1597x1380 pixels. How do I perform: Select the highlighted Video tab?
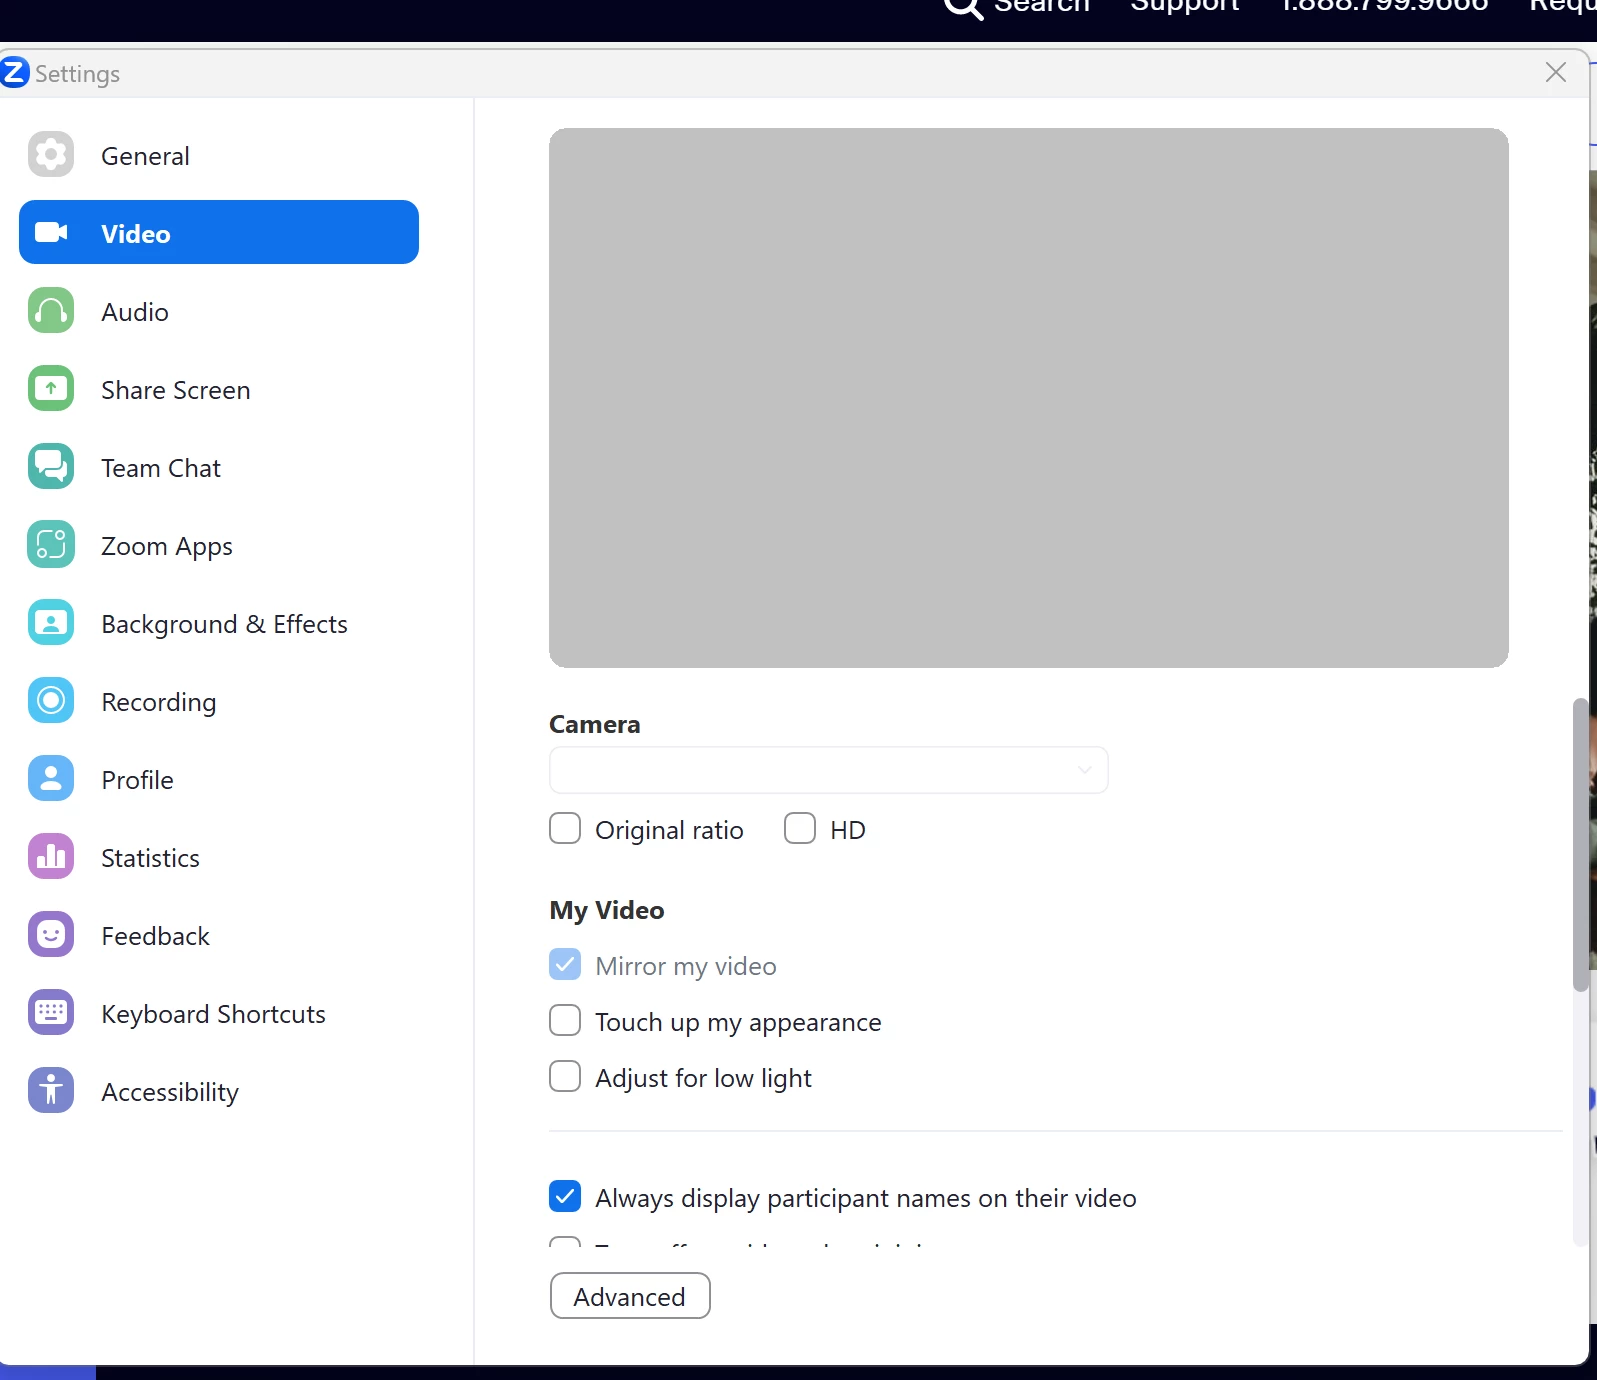pyautogui.click(x=219, y=232)
